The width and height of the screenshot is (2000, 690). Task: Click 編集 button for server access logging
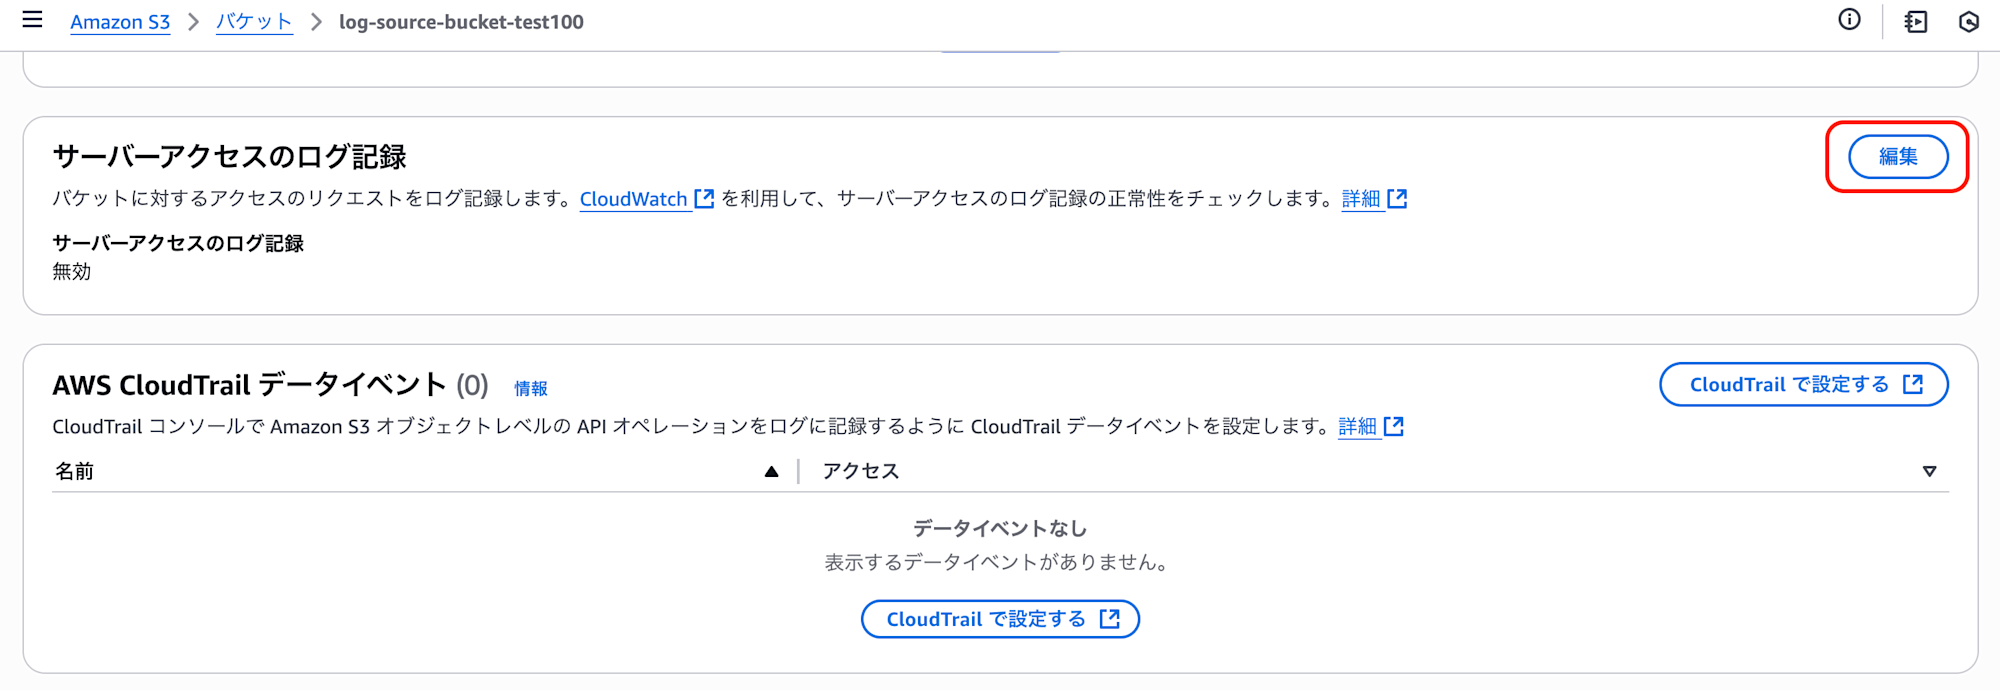1898,157
